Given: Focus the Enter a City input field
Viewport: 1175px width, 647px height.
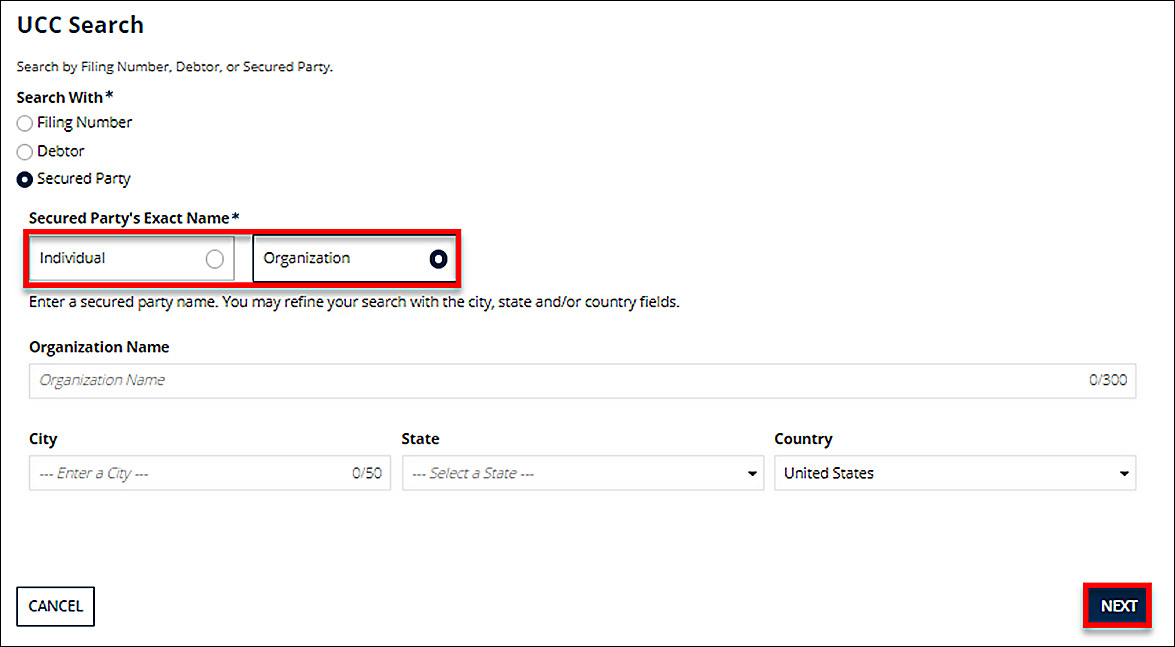Looking at the screenshot, I should coord(190,473).
